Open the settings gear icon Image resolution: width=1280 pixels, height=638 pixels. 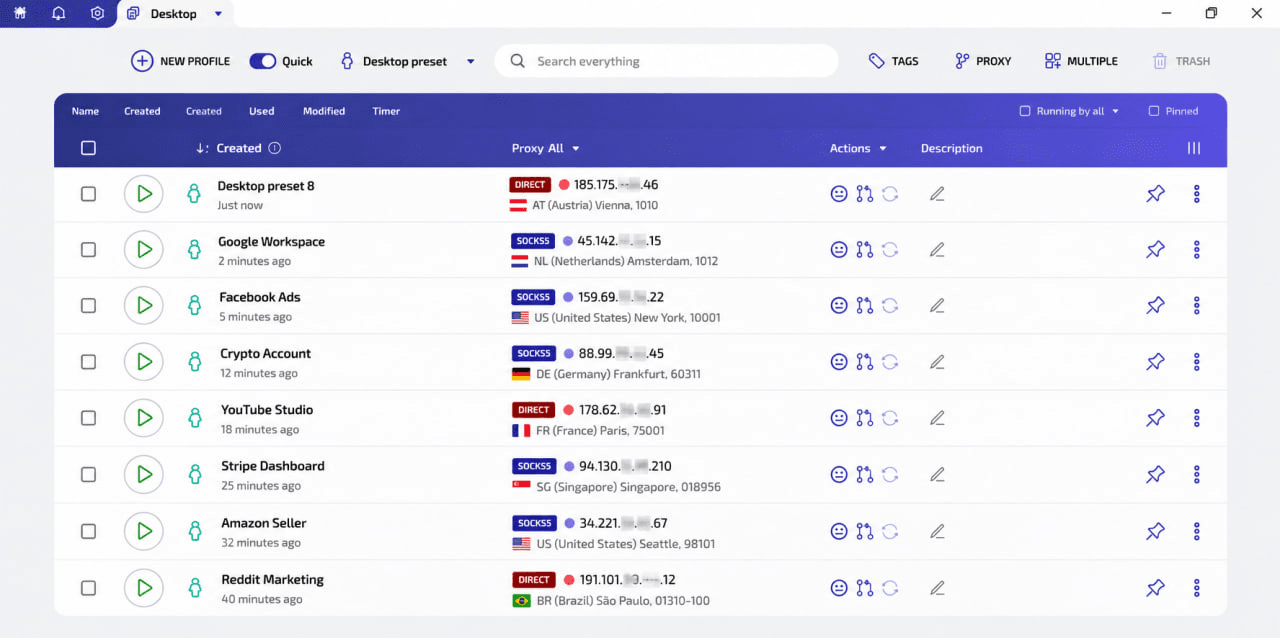point(97,13)
